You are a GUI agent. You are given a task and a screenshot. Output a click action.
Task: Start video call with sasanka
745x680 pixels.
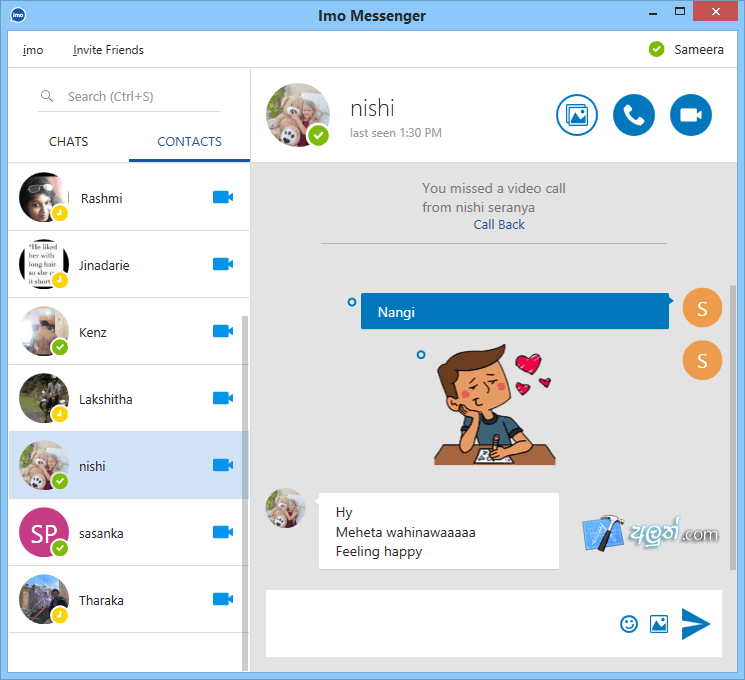(x=223, y=532)
